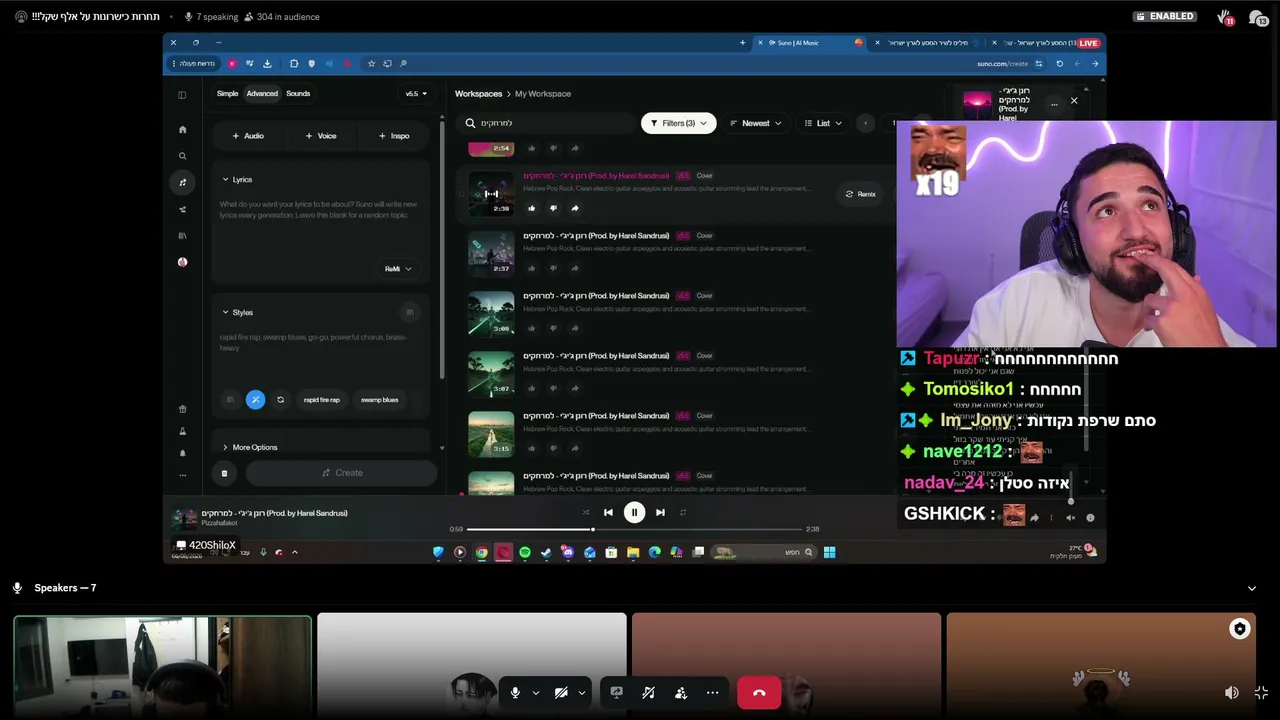This screenshot has height=720, width=1280.
Task: Pause the playing song
Action: pyautogui.click(x=634, y=512)
